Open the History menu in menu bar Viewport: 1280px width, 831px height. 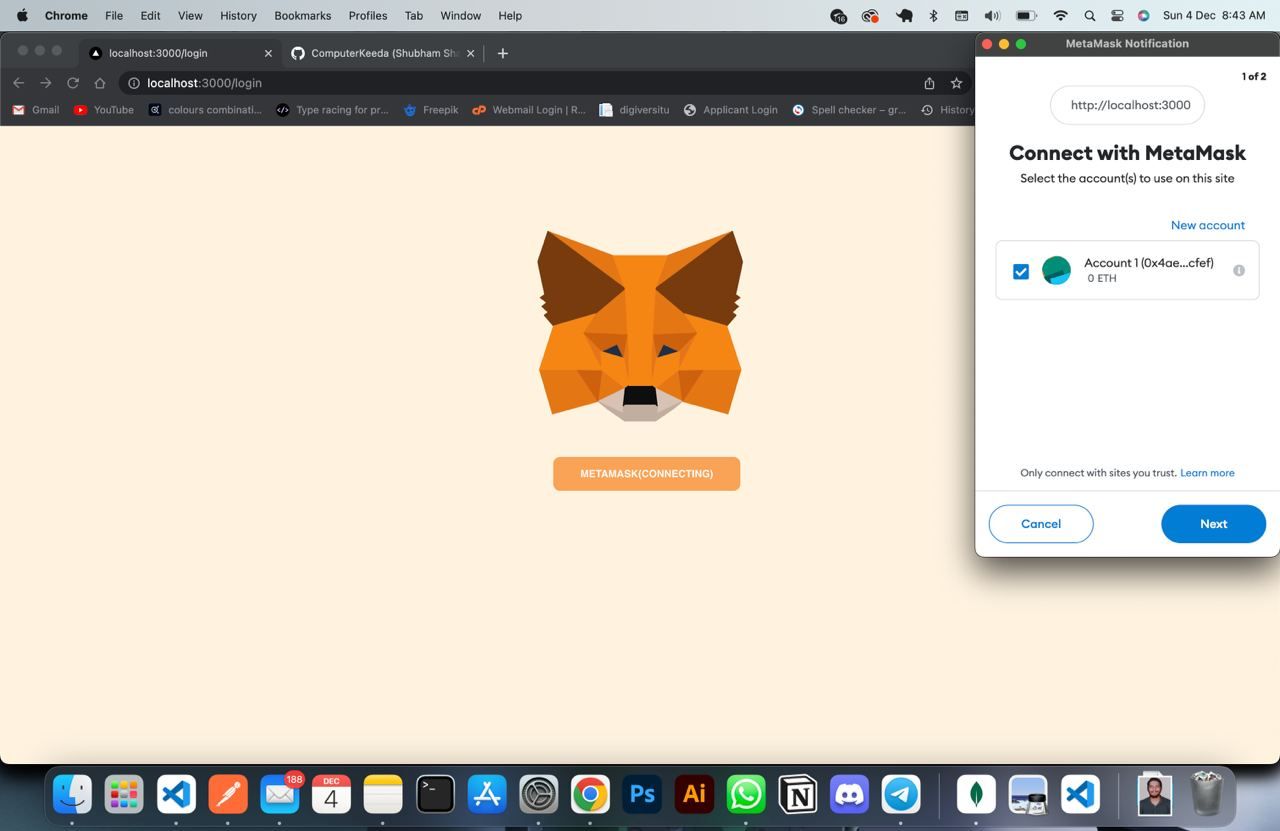pyautogui.click(x=238, y=16)
